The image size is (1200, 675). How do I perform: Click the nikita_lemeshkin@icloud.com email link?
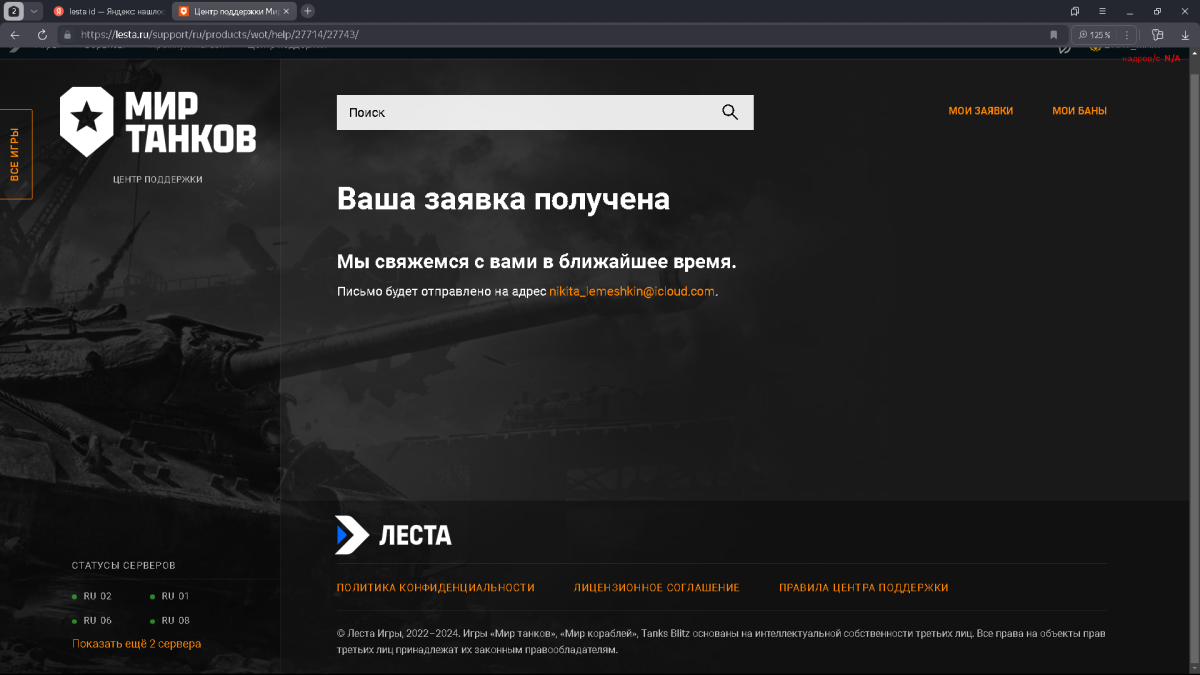click(x=632, y=292)
